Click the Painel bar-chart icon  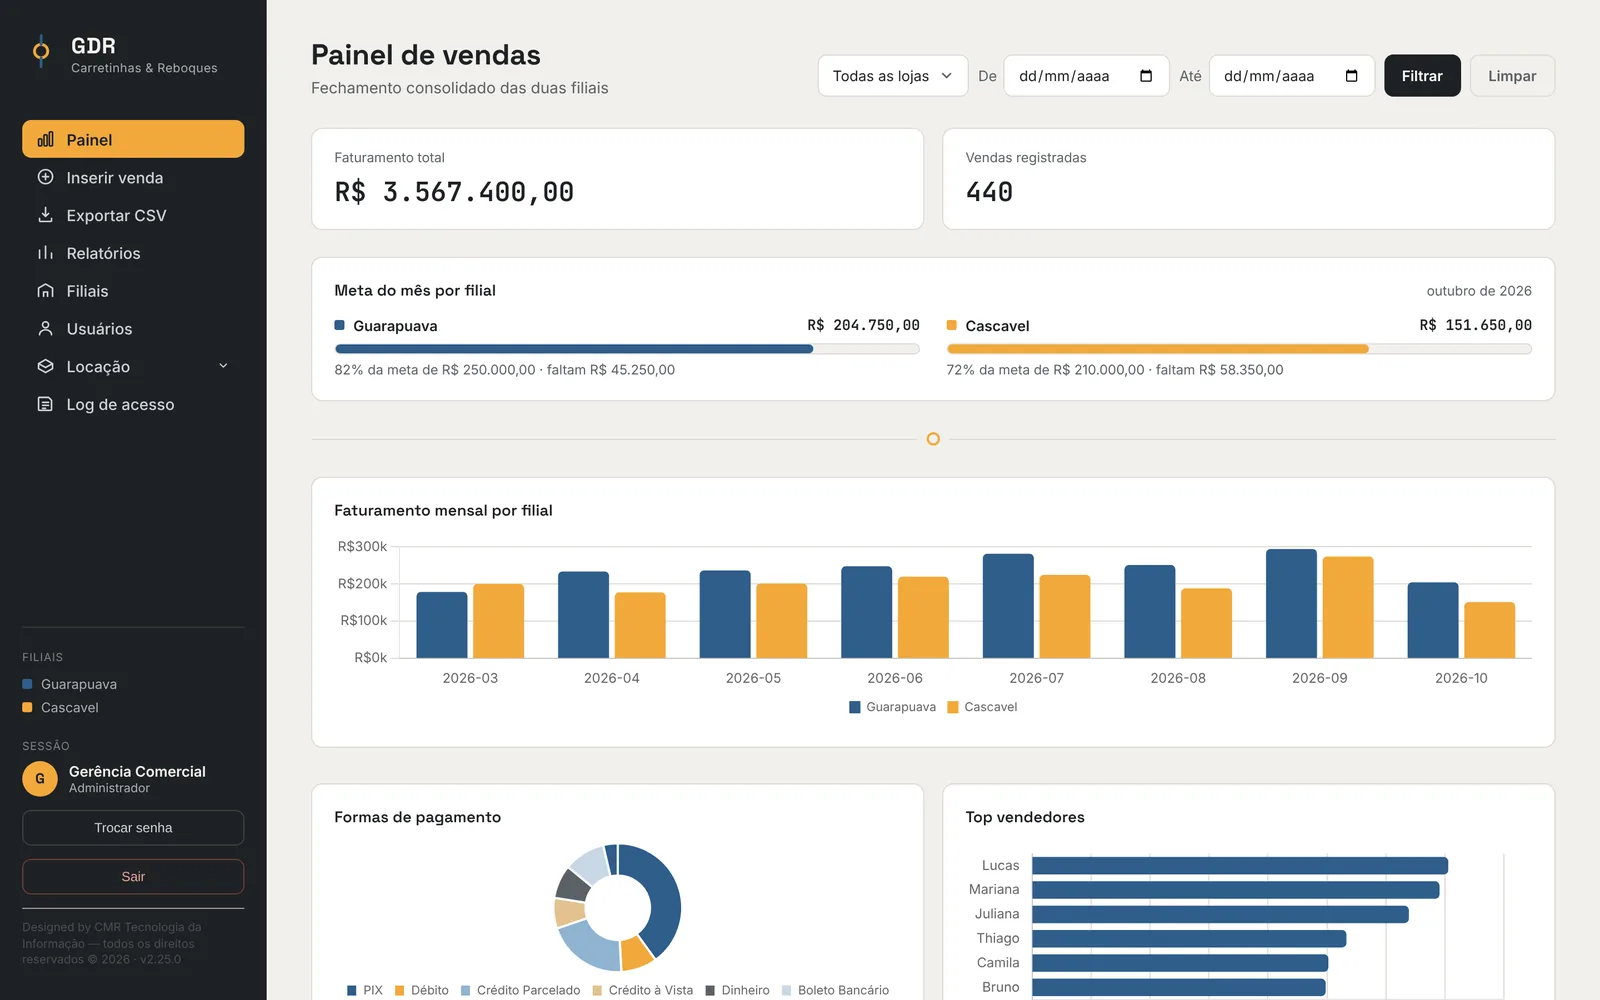[x=45, y=140]
